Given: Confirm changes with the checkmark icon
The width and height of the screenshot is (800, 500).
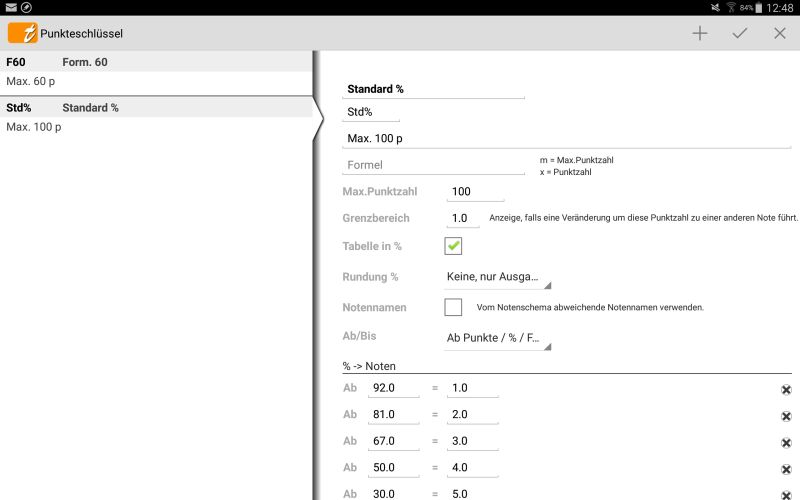Looking at the screenshot, I should click(x=740, y=34).
